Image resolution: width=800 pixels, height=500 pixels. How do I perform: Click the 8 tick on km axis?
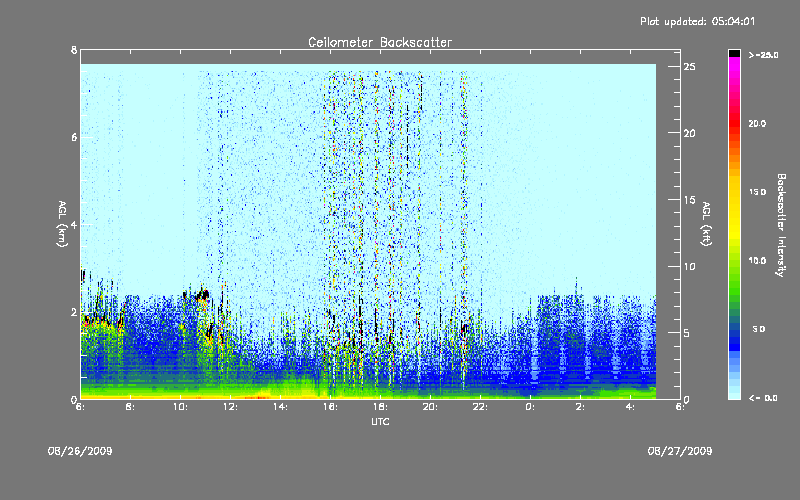[x=74, y=50]
